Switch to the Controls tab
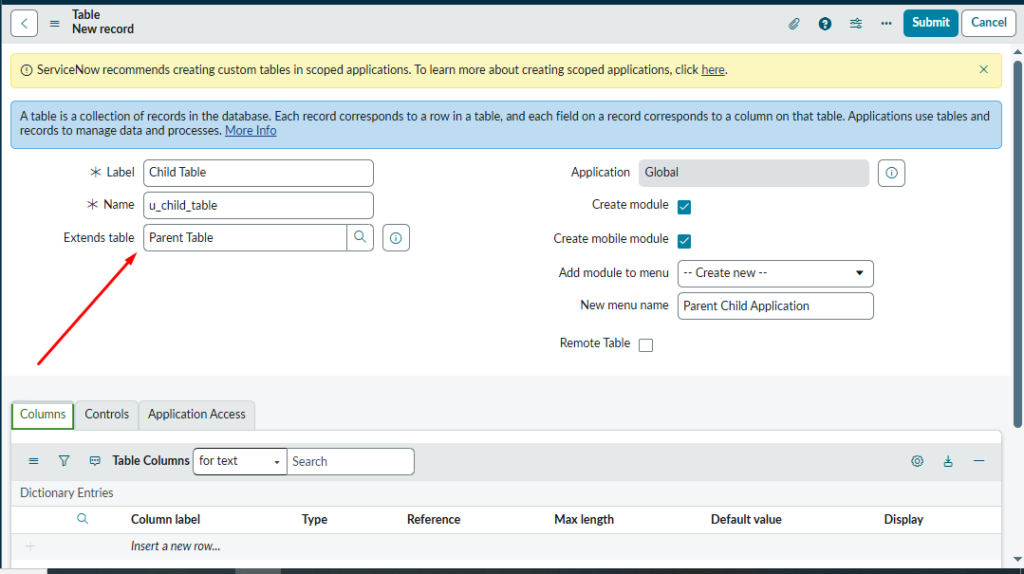This screenshot has width=1024, height=574. (x=107, y=414)
